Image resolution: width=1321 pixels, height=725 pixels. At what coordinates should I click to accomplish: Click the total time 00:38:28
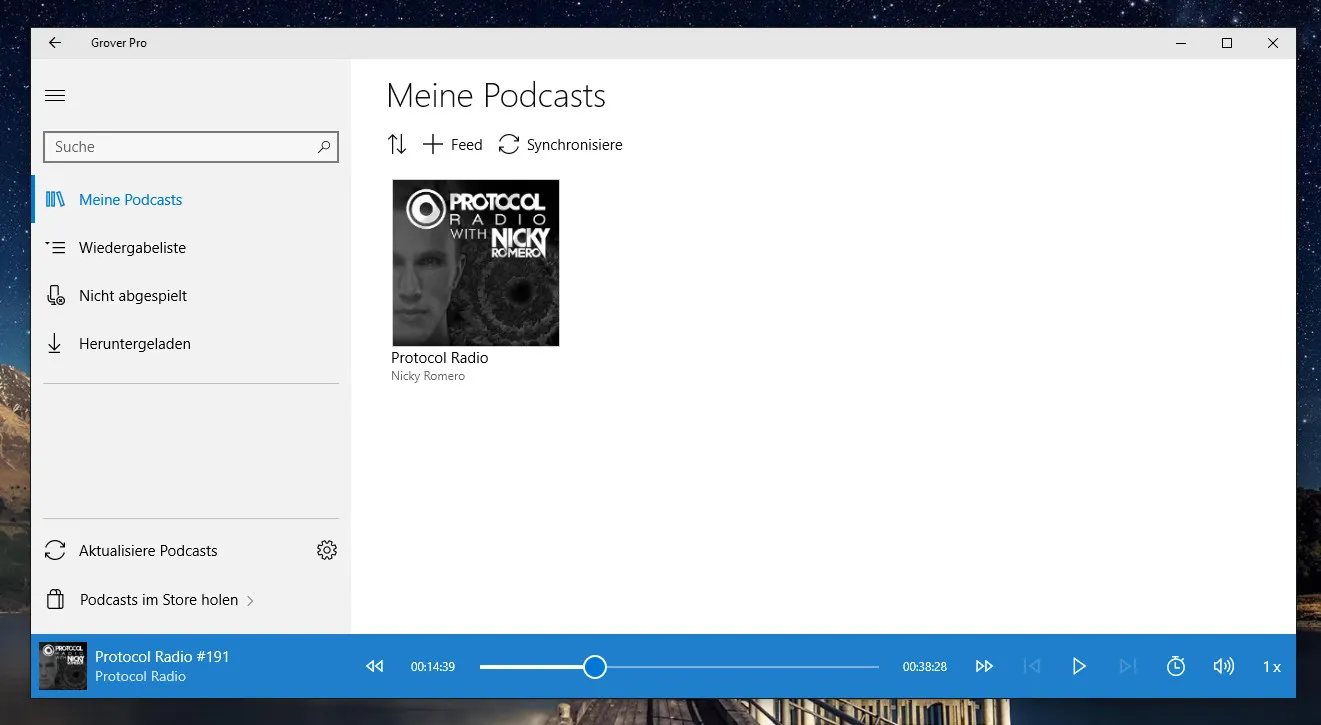(925, 667)
